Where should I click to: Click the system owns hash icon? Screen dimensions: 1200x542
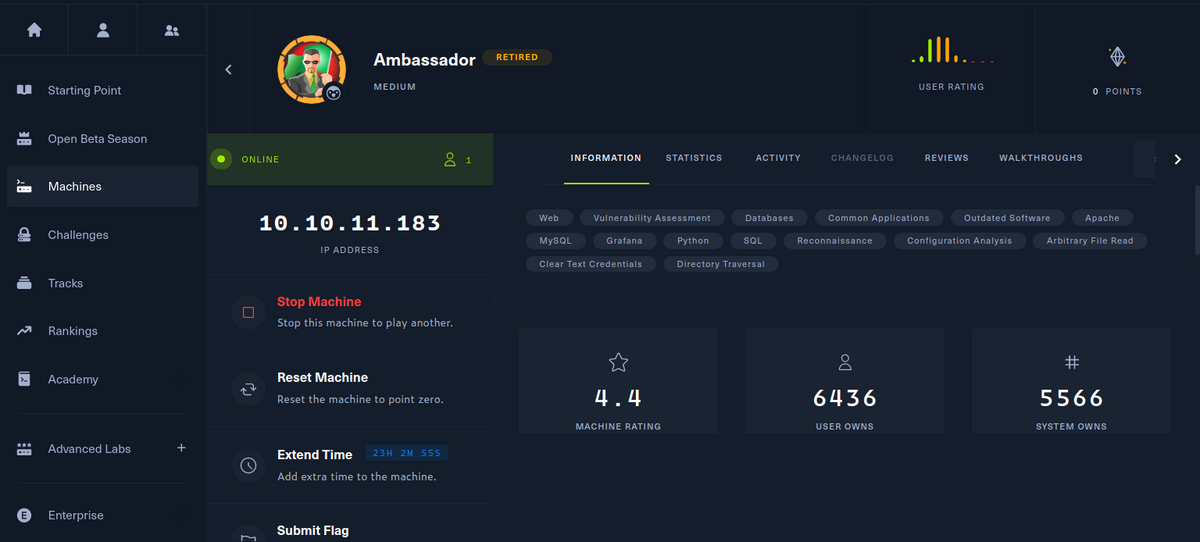[1071, 362]
